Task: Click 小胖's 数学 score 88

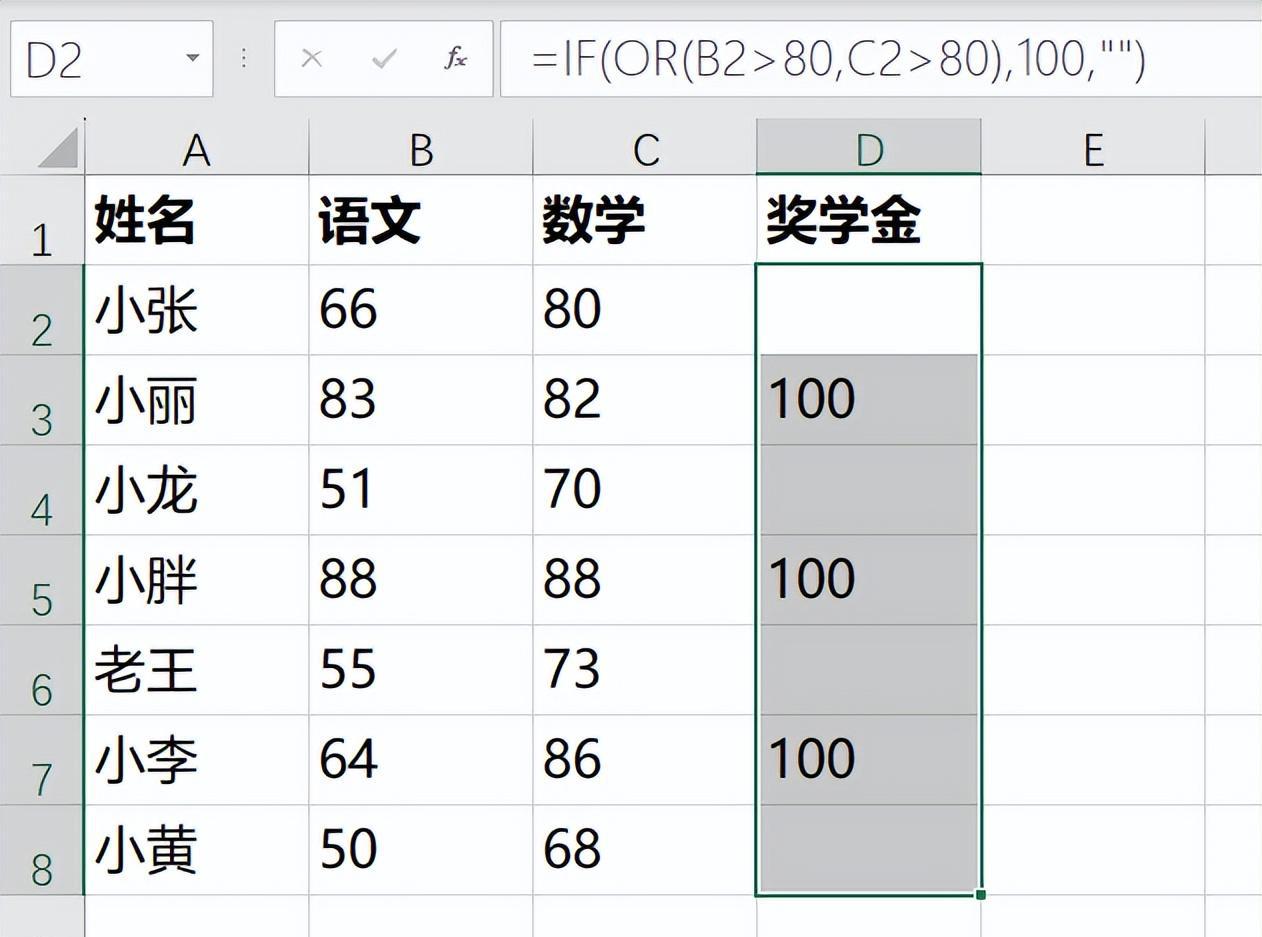Action: tap(645, 580)
